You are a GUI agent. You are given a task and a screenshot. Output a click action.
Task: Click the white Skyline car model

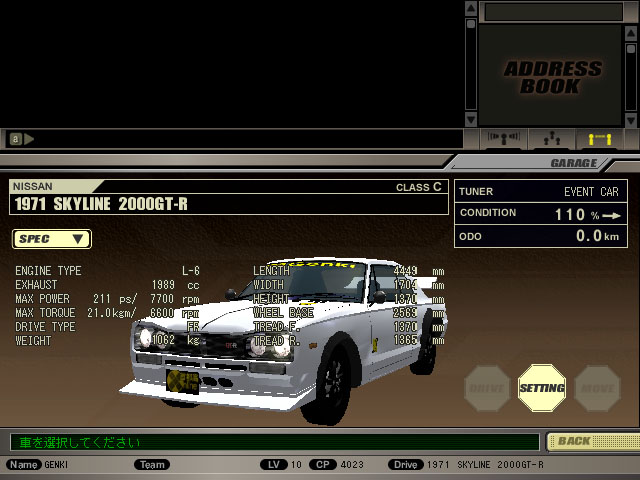(x=283, y=341)
